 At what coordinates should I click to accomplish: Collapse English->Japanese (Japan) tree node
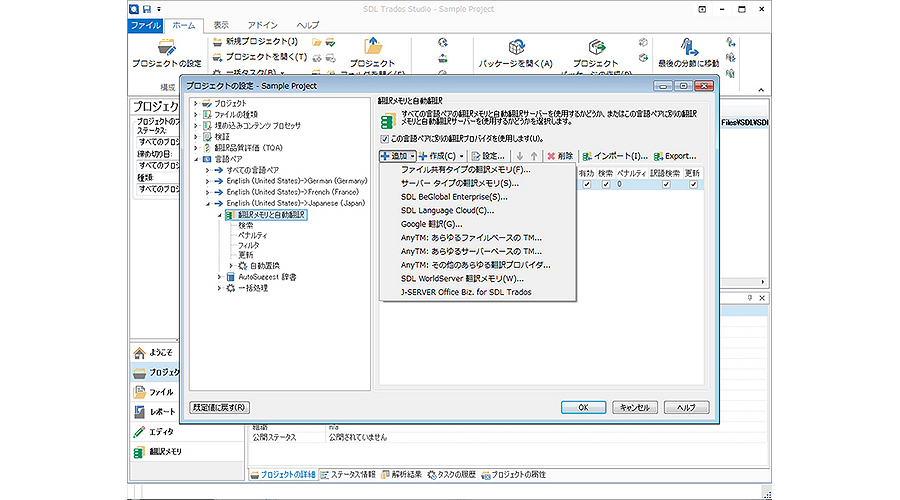pyautogui.click(x=207, y=203)
